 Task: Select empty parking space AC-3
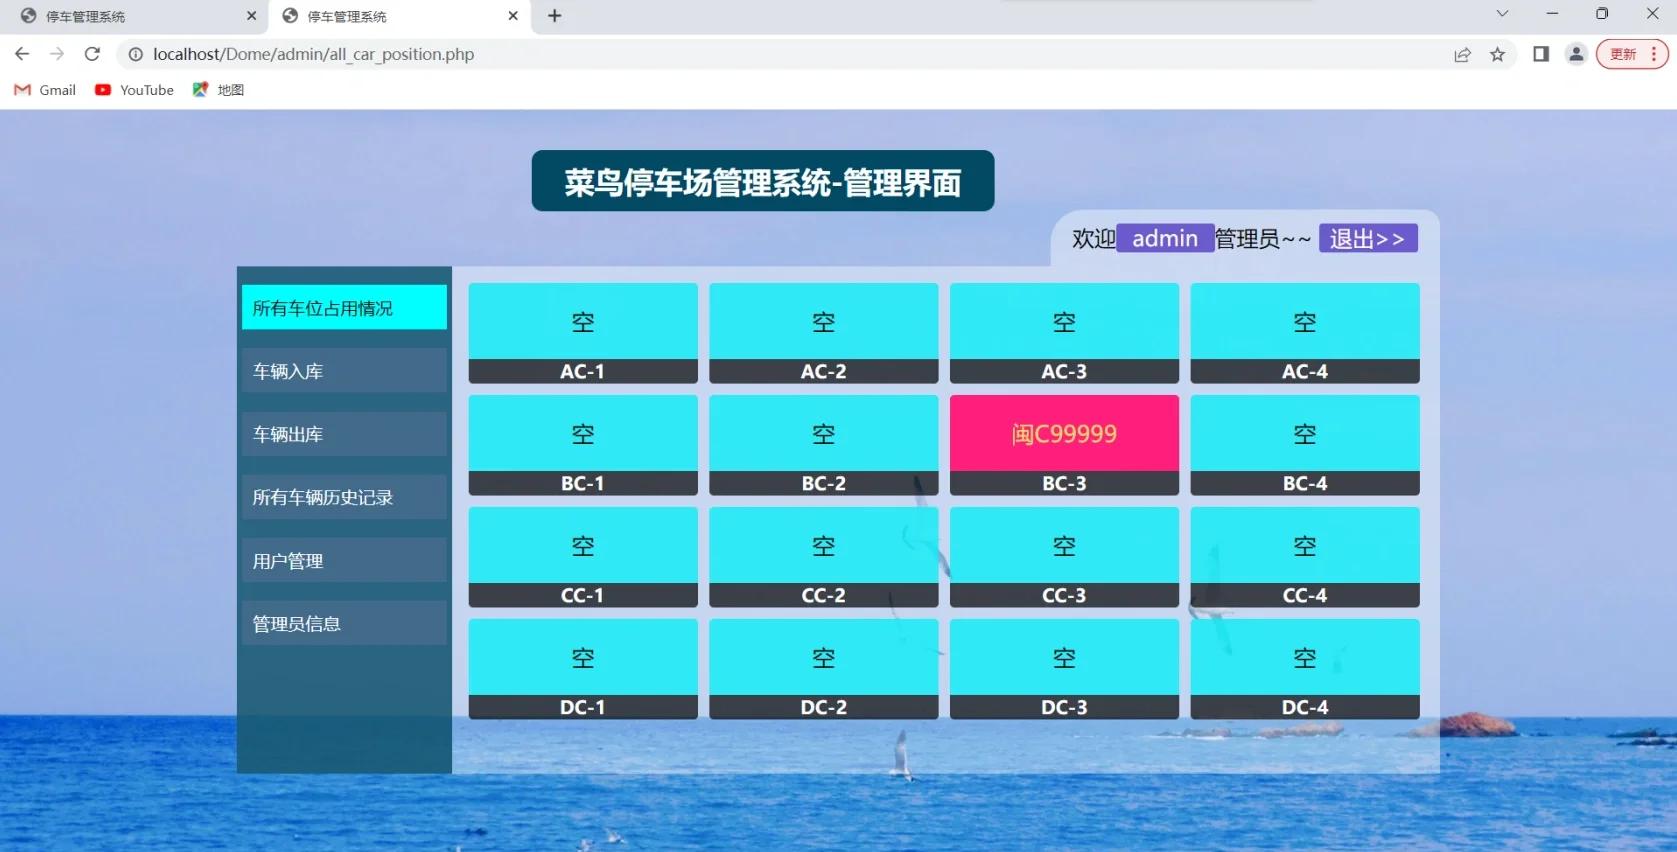(x=1064, y=333)
